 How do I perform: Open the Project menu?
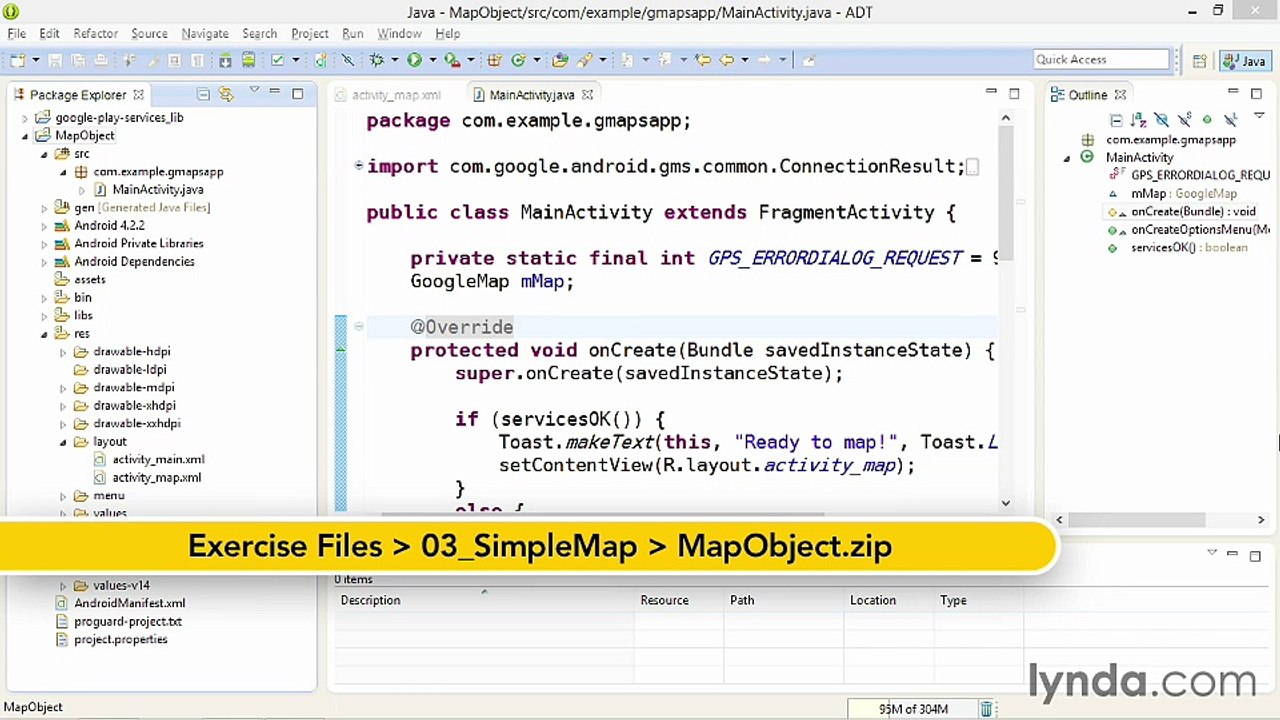point(309,33)
